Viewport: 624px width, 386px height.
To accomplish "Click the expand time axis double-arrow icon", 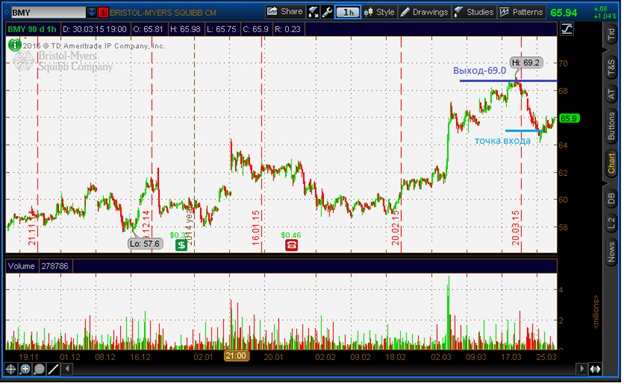I will click(x=595, y=369).
